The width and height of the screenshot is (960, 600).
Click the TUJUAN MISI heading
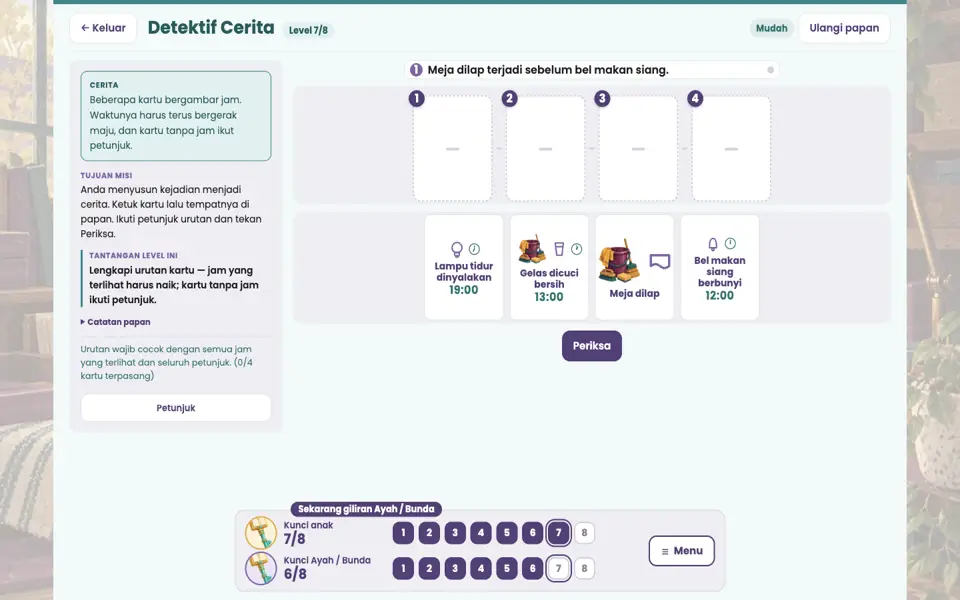107,175
